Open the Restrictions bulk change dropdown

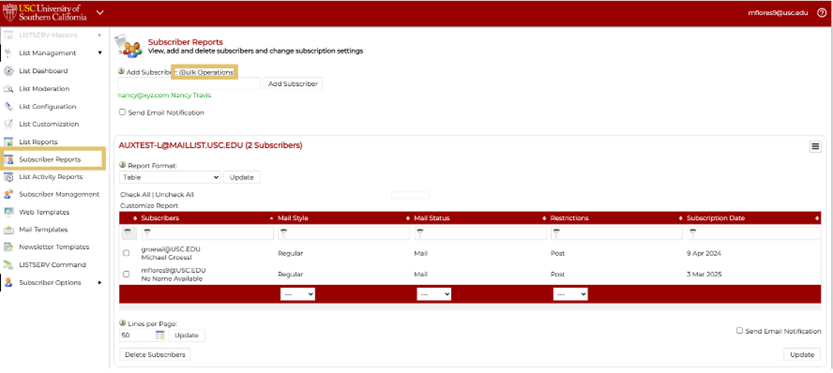[x=571, y=294]
